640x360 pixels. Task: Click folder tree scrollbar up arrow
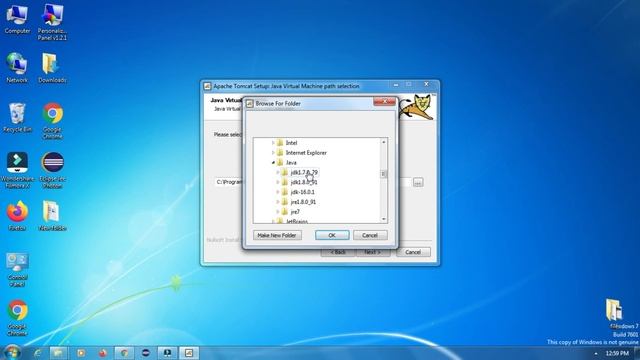[x=383, y=142]
